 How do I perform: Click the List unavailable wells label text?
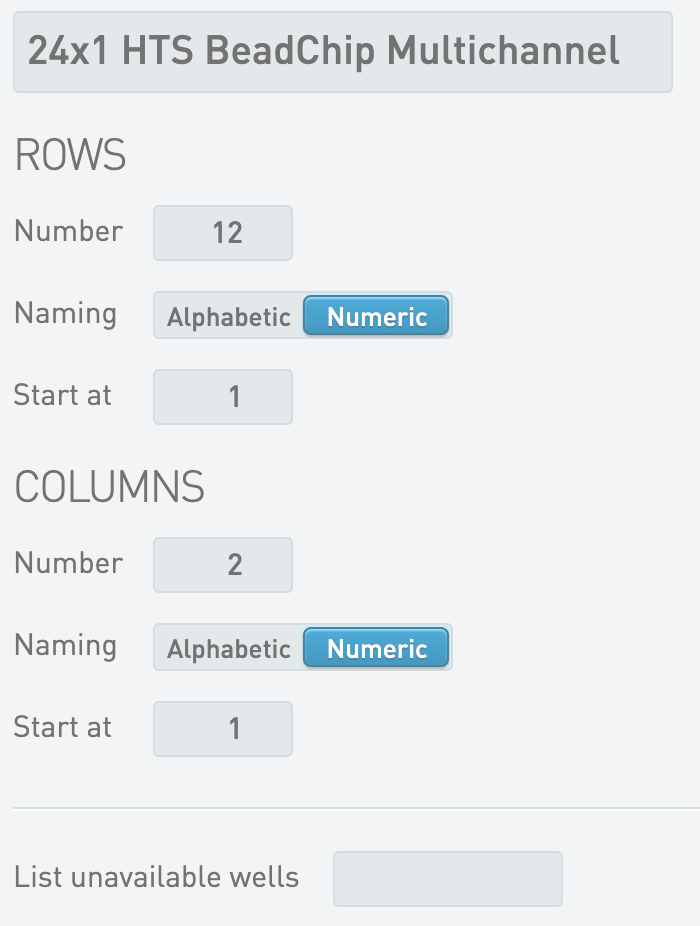coord(156,878)
